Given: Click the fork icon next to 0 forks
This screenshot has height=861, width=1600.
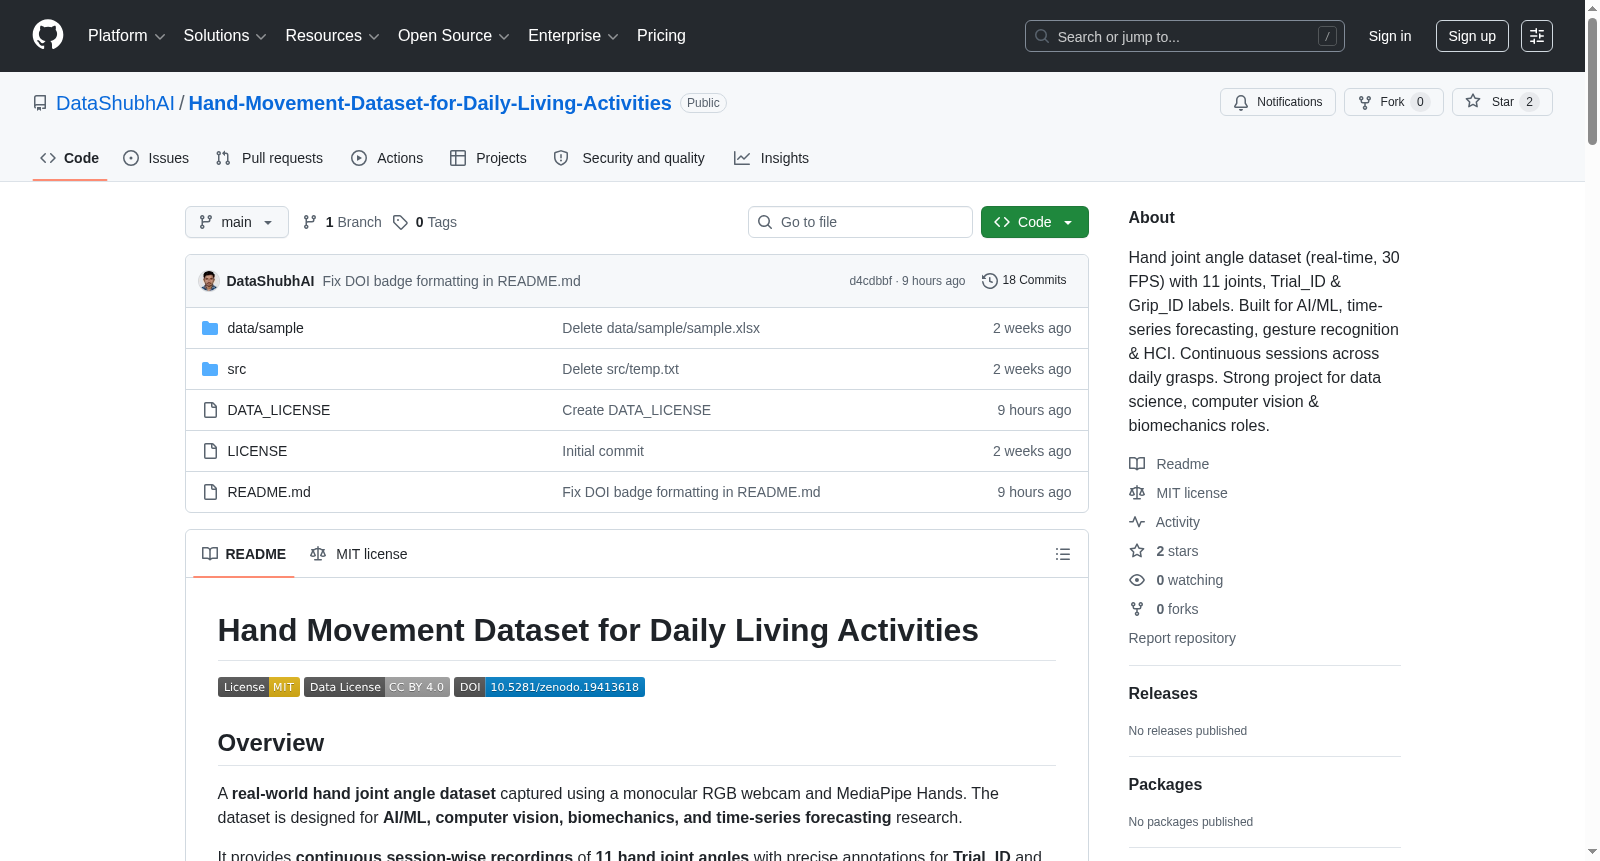Looking at the screenshot, I should coord(1137,609).
